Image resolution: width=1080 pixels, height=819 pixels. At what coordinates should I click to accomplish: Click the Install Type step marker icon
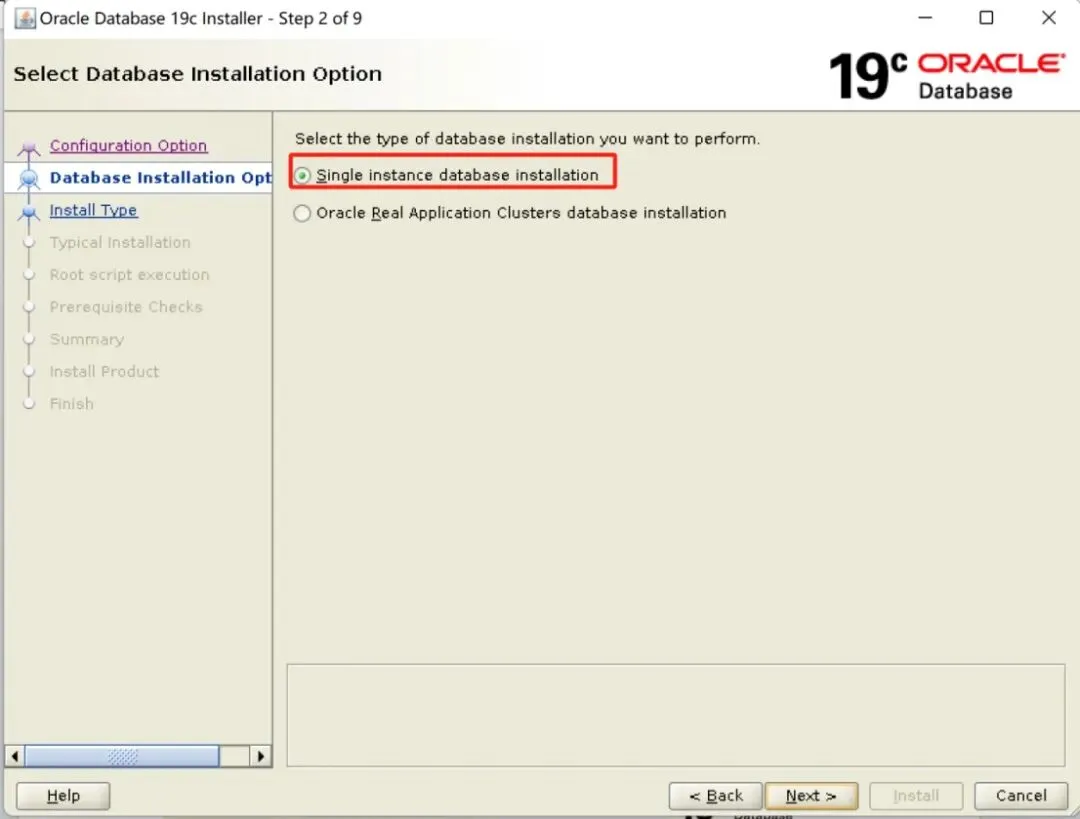(28, 211)
